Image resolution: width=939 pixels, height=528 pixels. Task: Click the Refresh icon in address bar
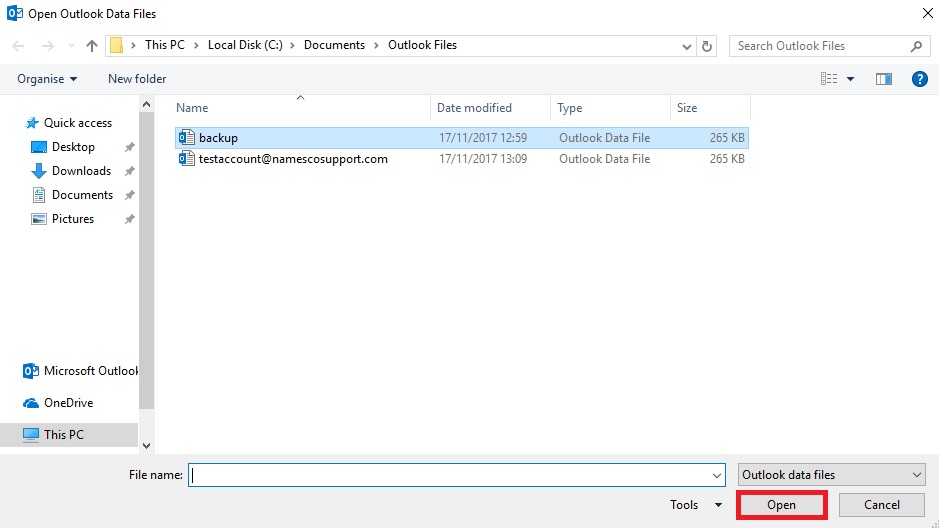coord(708,46)
